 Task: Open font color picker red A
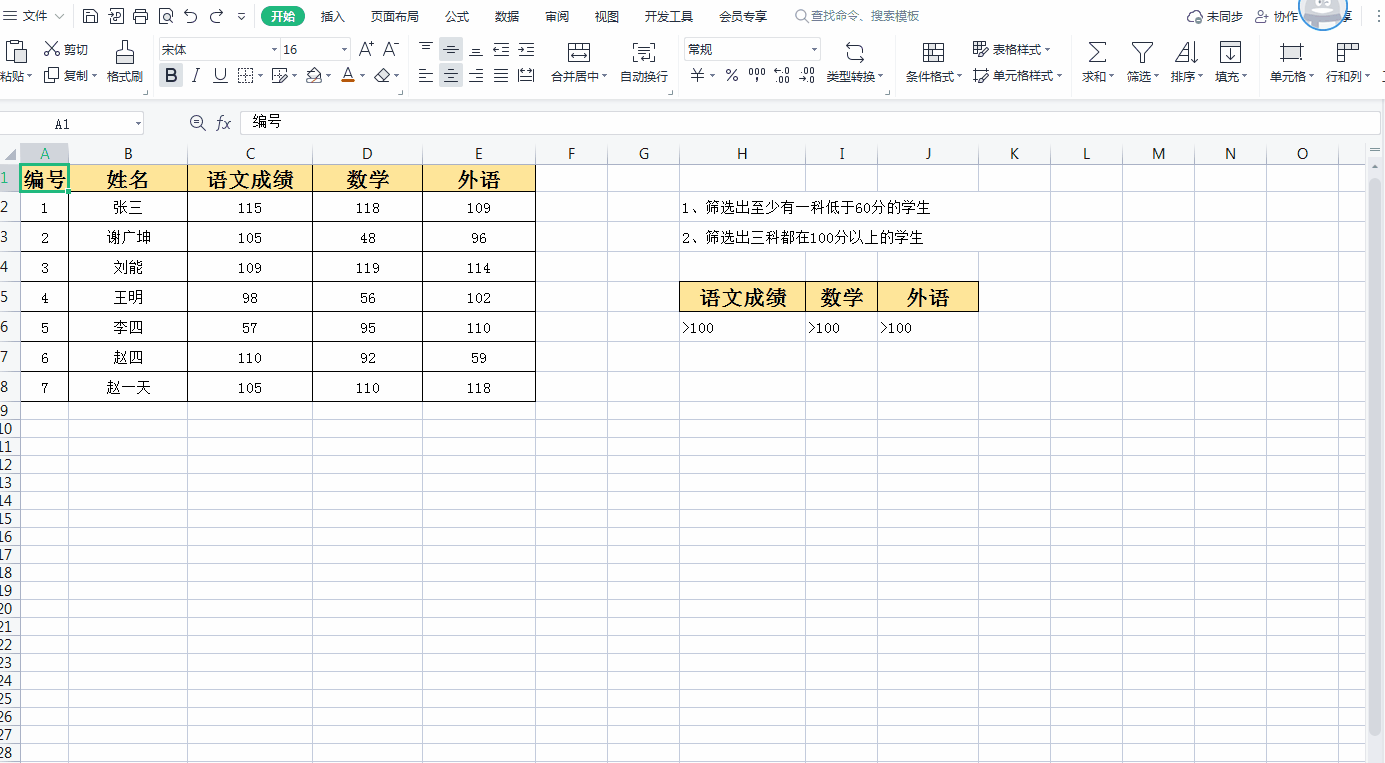(x=348, y=75)
